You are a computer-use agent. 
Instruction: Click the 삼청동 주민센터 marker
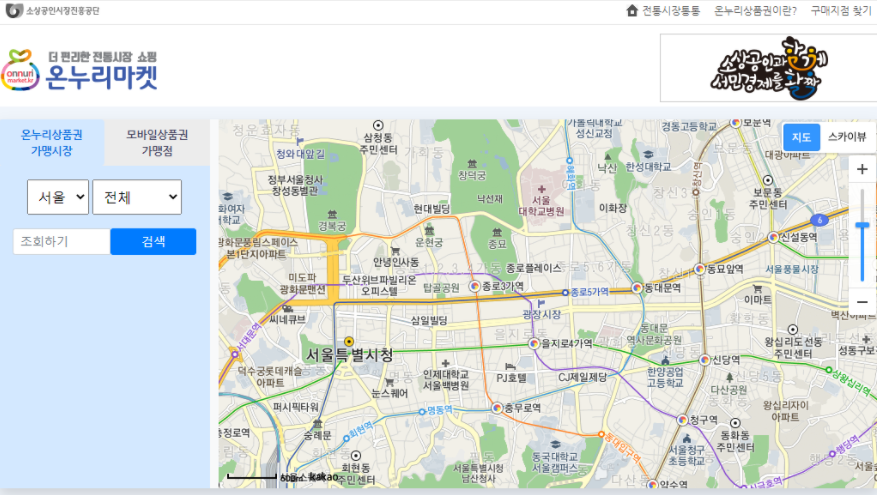tap(378, 125)
